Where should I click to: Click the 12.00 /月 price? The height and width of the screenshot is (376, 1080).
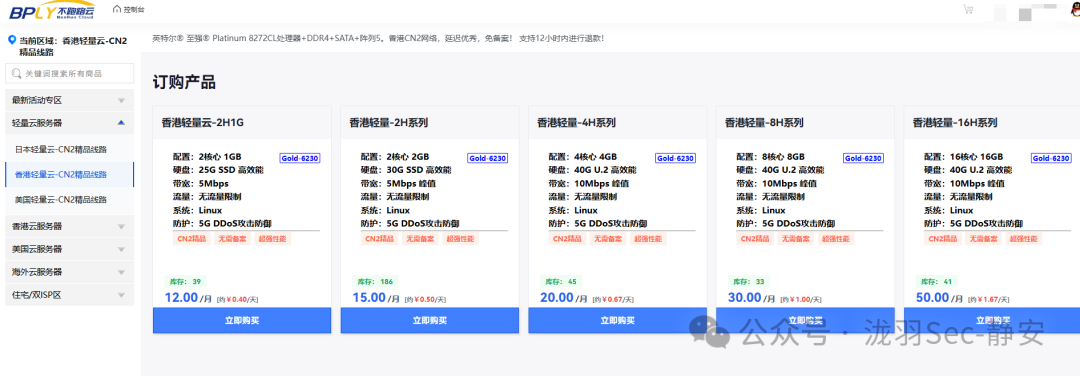coord(187,298)
